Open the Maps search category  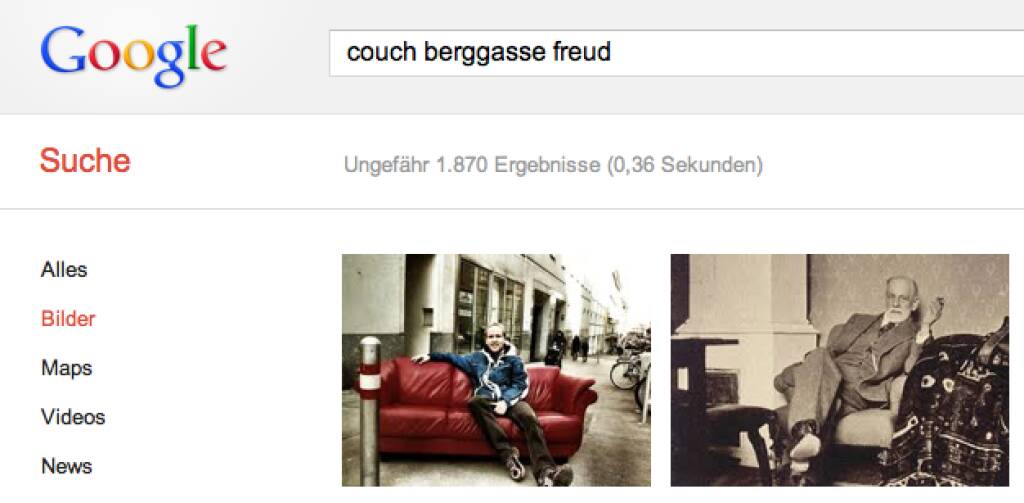pyautogui.click(x=67, y=368)
